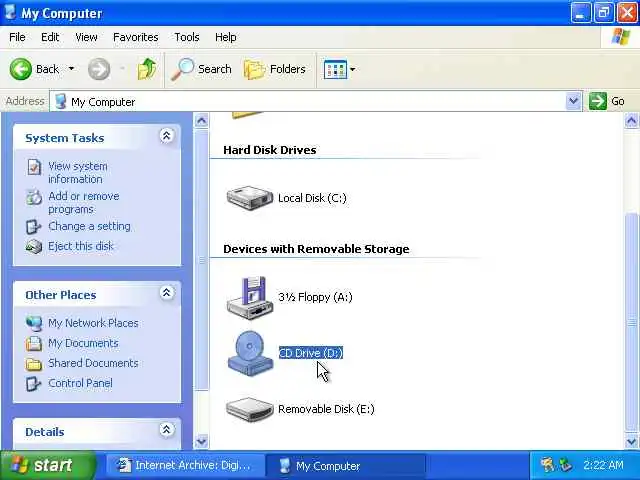Select the 3½ Floppy (A:) drive icon
The width and height of the screenshot is (640, 480).
point(250,298)
